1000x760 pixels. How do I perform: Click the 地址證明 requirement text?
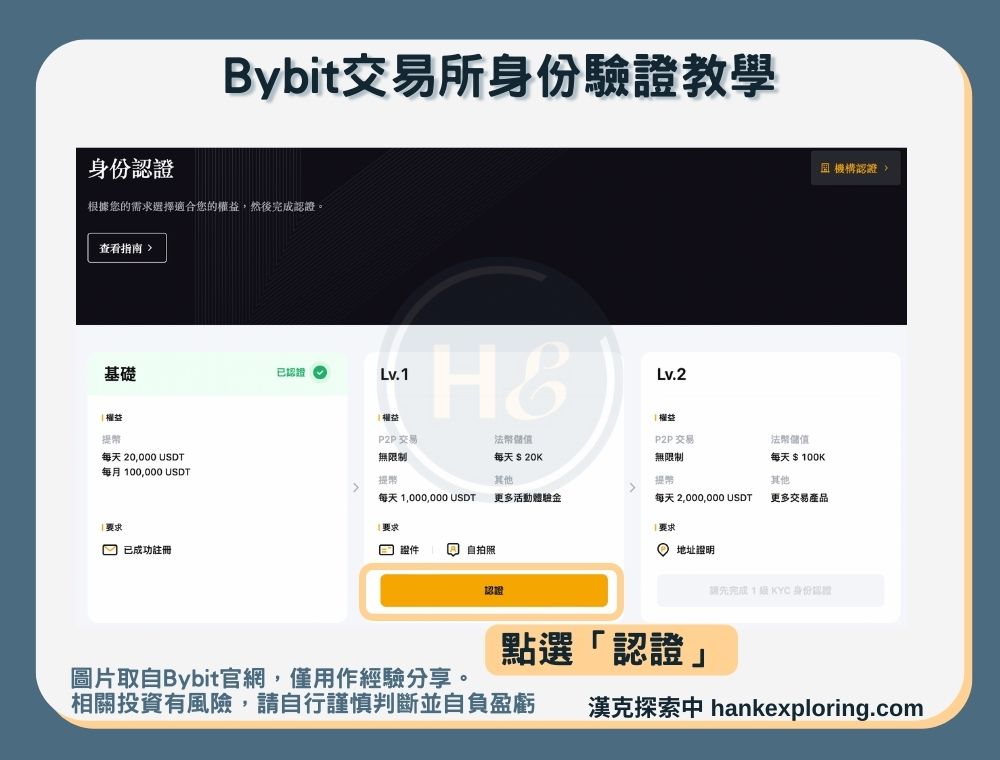pos(695,550)
